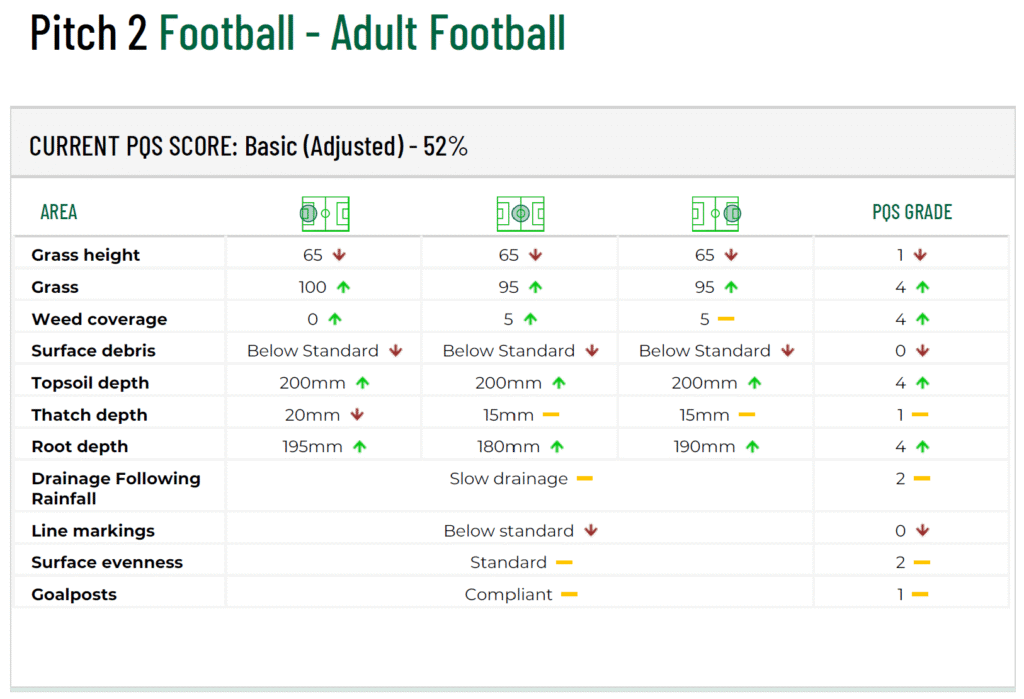1024x699 pixels.
Task: Click the red down arrow beside Grass height grade
Action: pos(920,255)
